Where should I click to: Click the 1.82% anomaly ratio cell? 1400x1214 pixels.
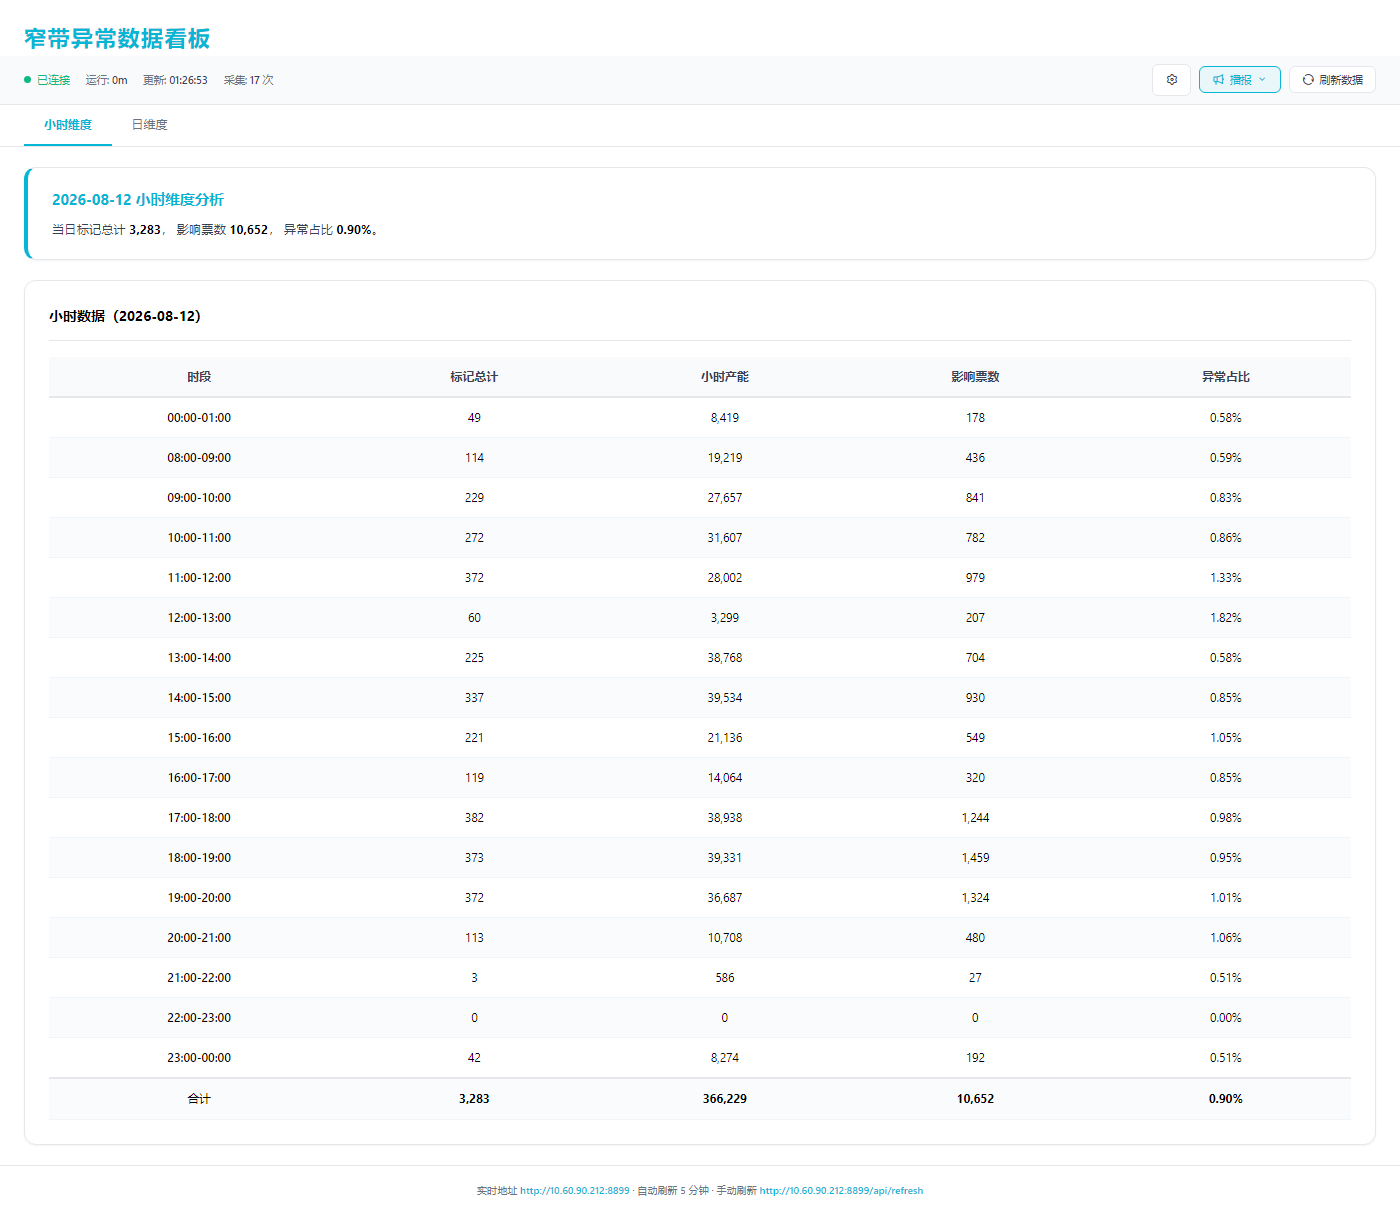click(x=1226, y=618)
